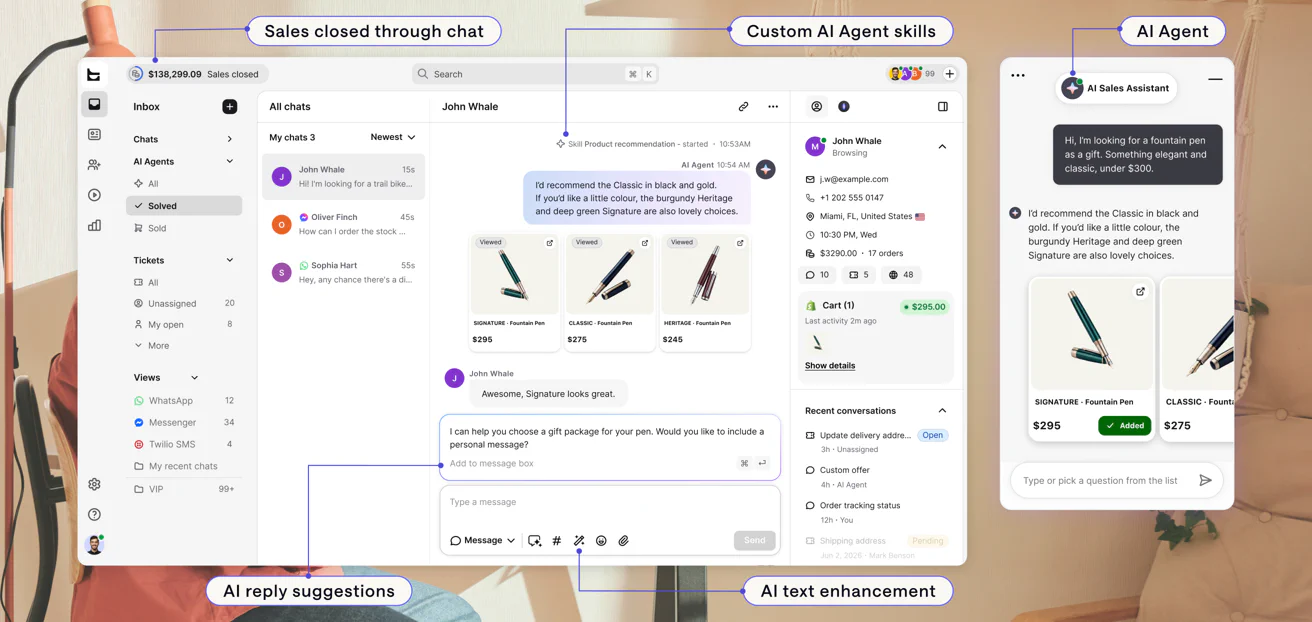Click the Search field
This screenshot has height=622, width=1312.
pos(535,74)
